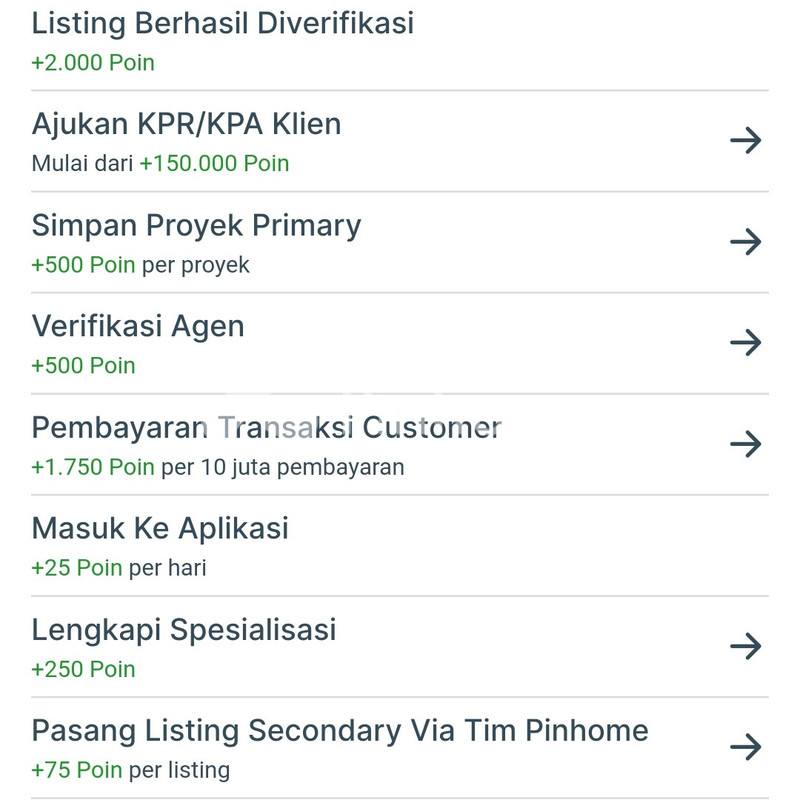Image resolution: width=800 pixels, height=800 pixels.
Task: Open Simpan Proyek Primary title
Action: [x=196, y=225]
